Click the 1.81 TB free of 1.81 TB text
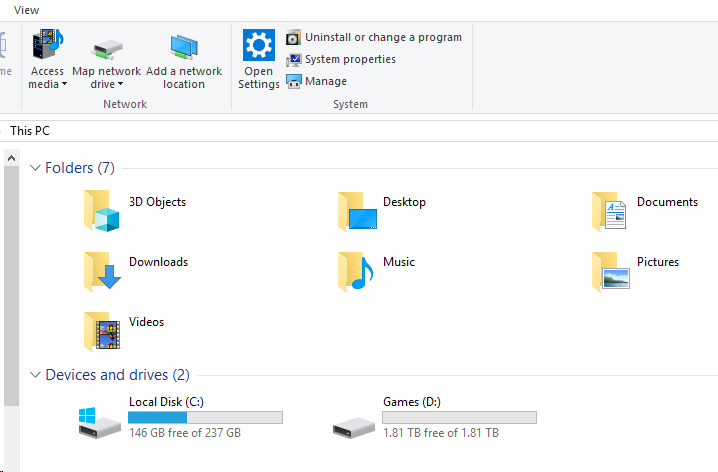 [x=441, y=433]
